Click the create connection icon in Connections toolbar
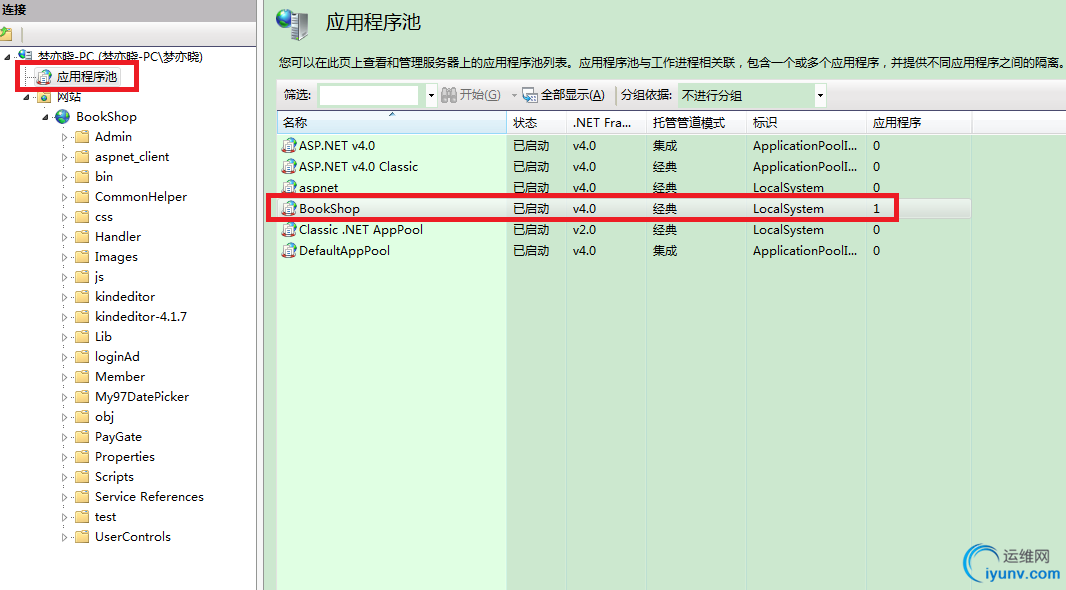Viewport: 1066px width, 590px height. pos(8,33)
